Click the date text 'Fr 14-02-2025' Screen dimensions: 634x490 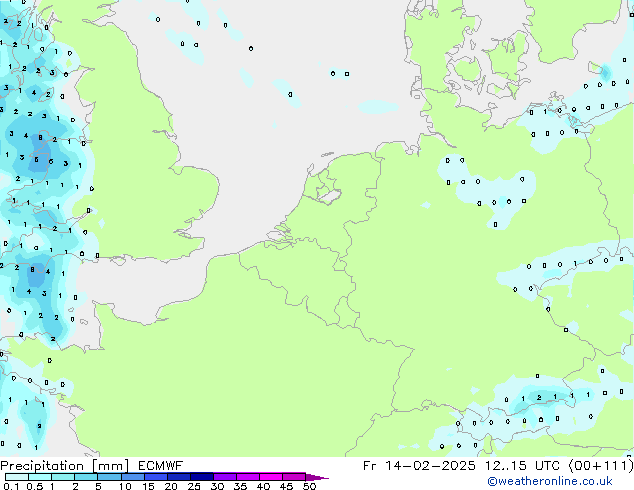[x=419, y=466]
